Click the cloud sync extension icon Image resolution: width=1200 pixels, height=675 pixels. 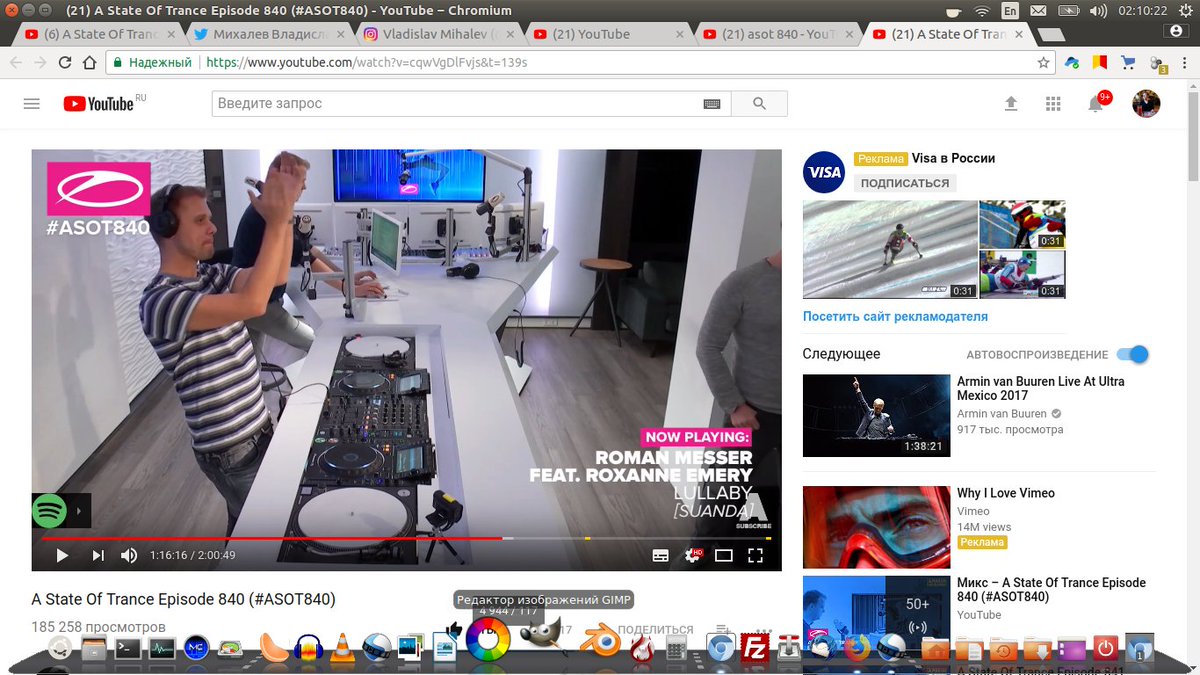(1072, 62)
